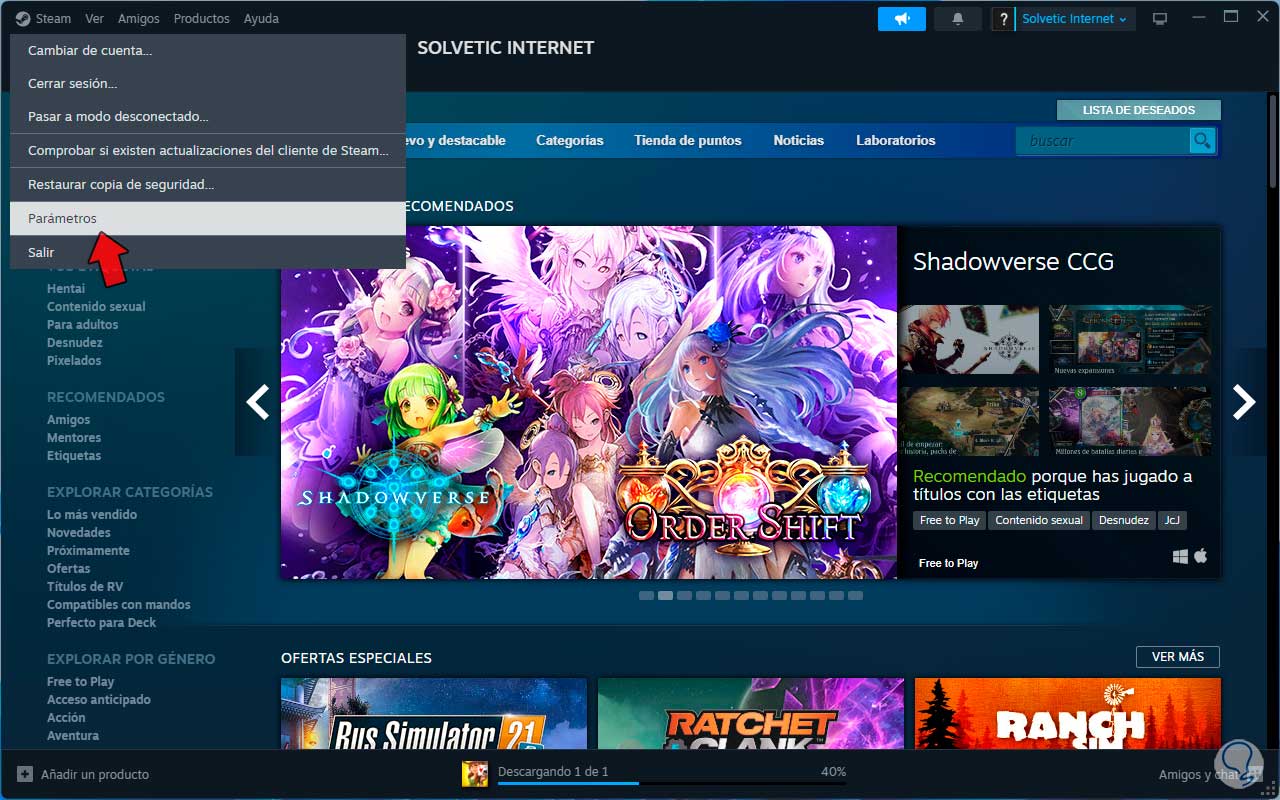Open the notifications bell
The width and height of the screenshot is (1280, 800).
pyautogui.click(x=958, y=19)
